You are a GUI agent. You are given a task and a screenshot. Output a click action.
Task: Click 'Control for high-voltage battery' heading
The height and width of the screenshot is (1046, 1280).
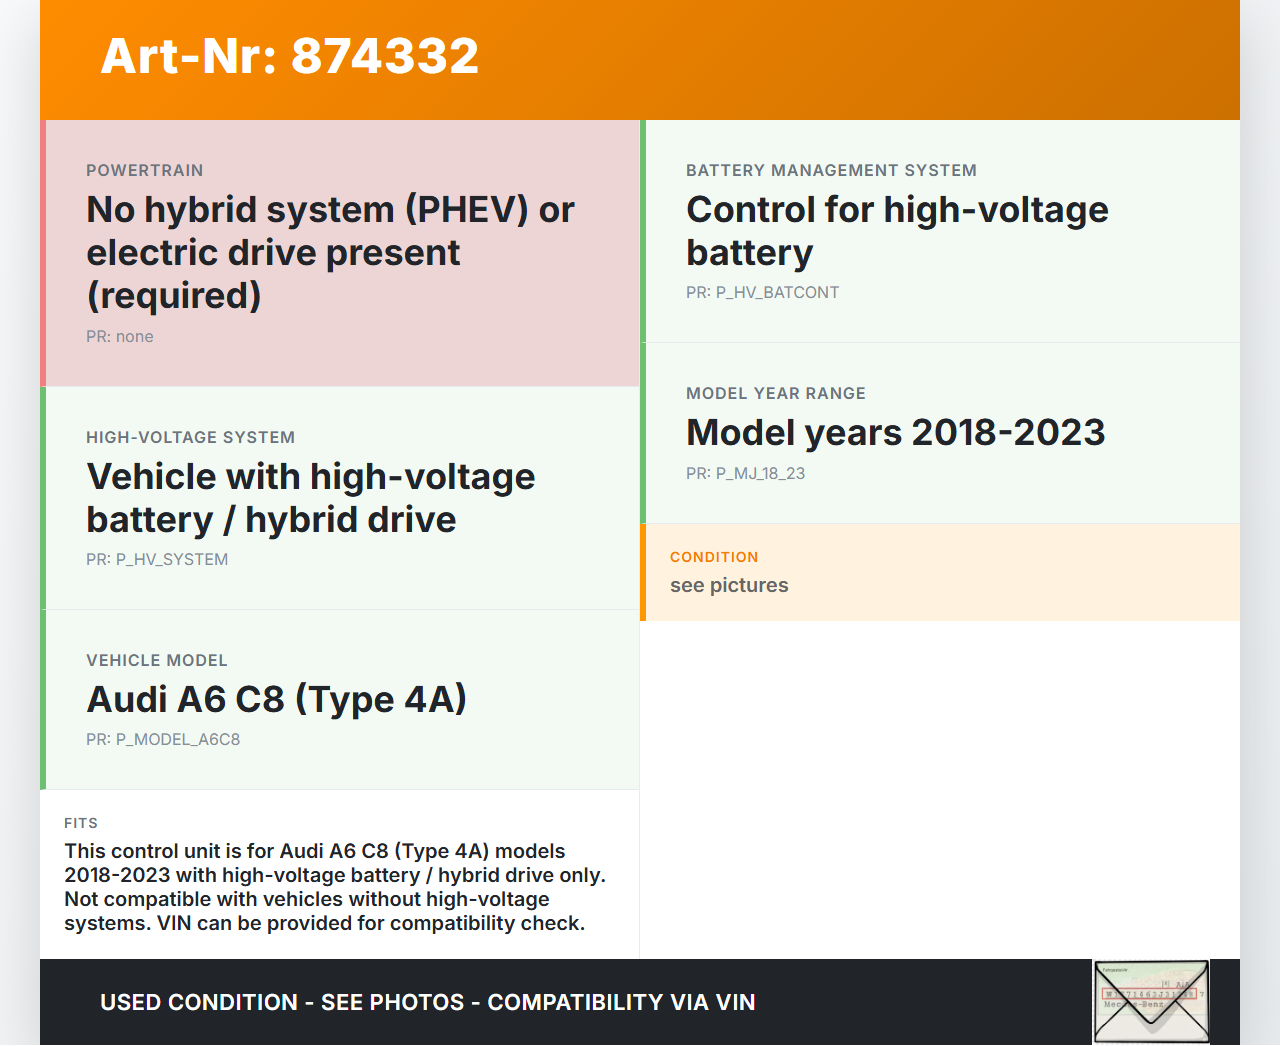click(896, 231)
